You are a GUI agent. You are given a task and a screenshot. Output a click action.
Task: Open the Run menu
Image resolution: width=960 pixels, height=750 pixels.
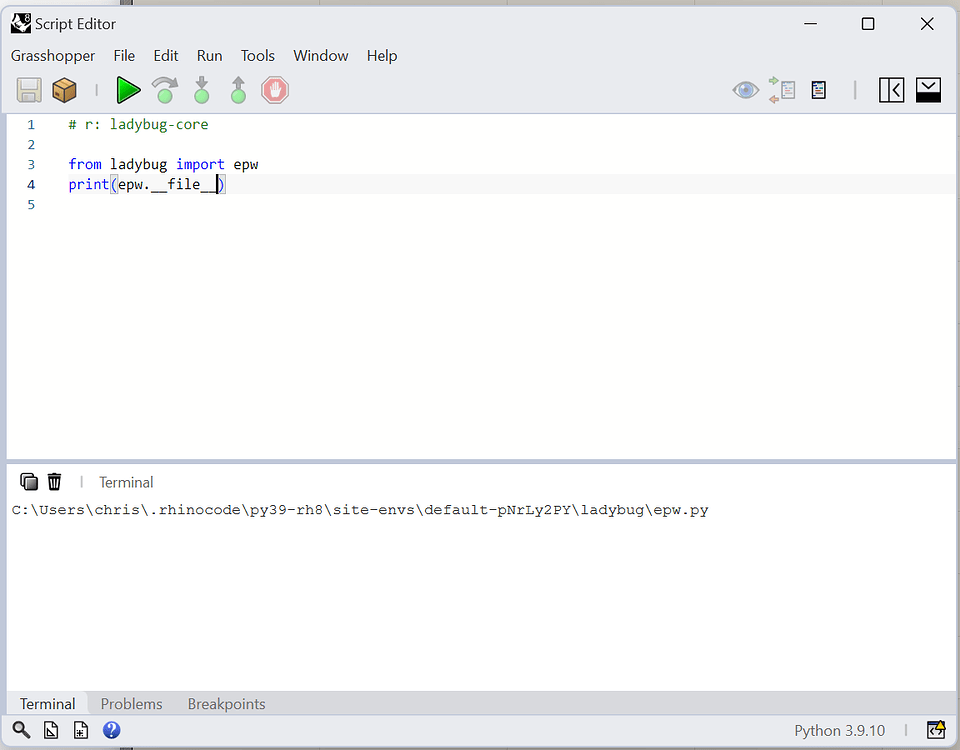click(x=209, y=56)
